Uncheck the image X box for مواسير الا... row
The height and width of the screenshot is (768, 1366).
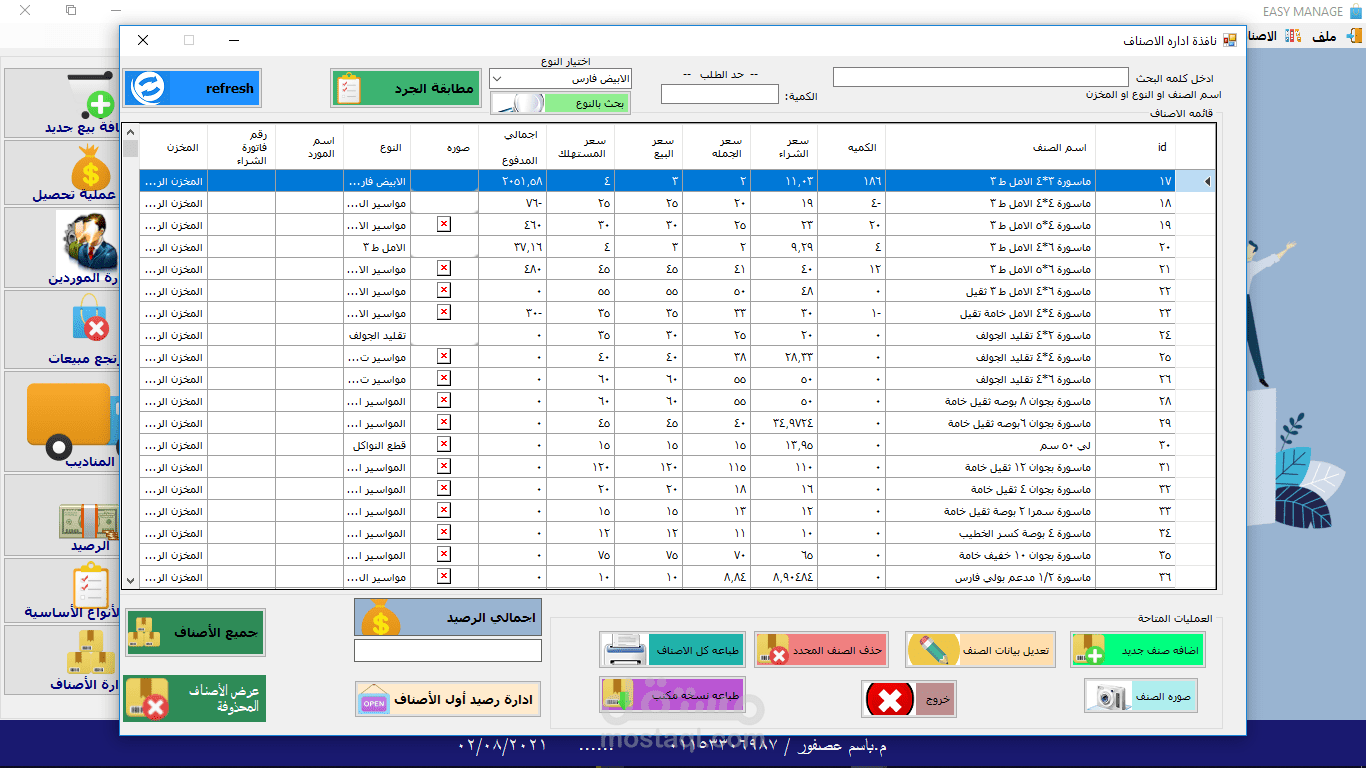(x=443, y=224)
